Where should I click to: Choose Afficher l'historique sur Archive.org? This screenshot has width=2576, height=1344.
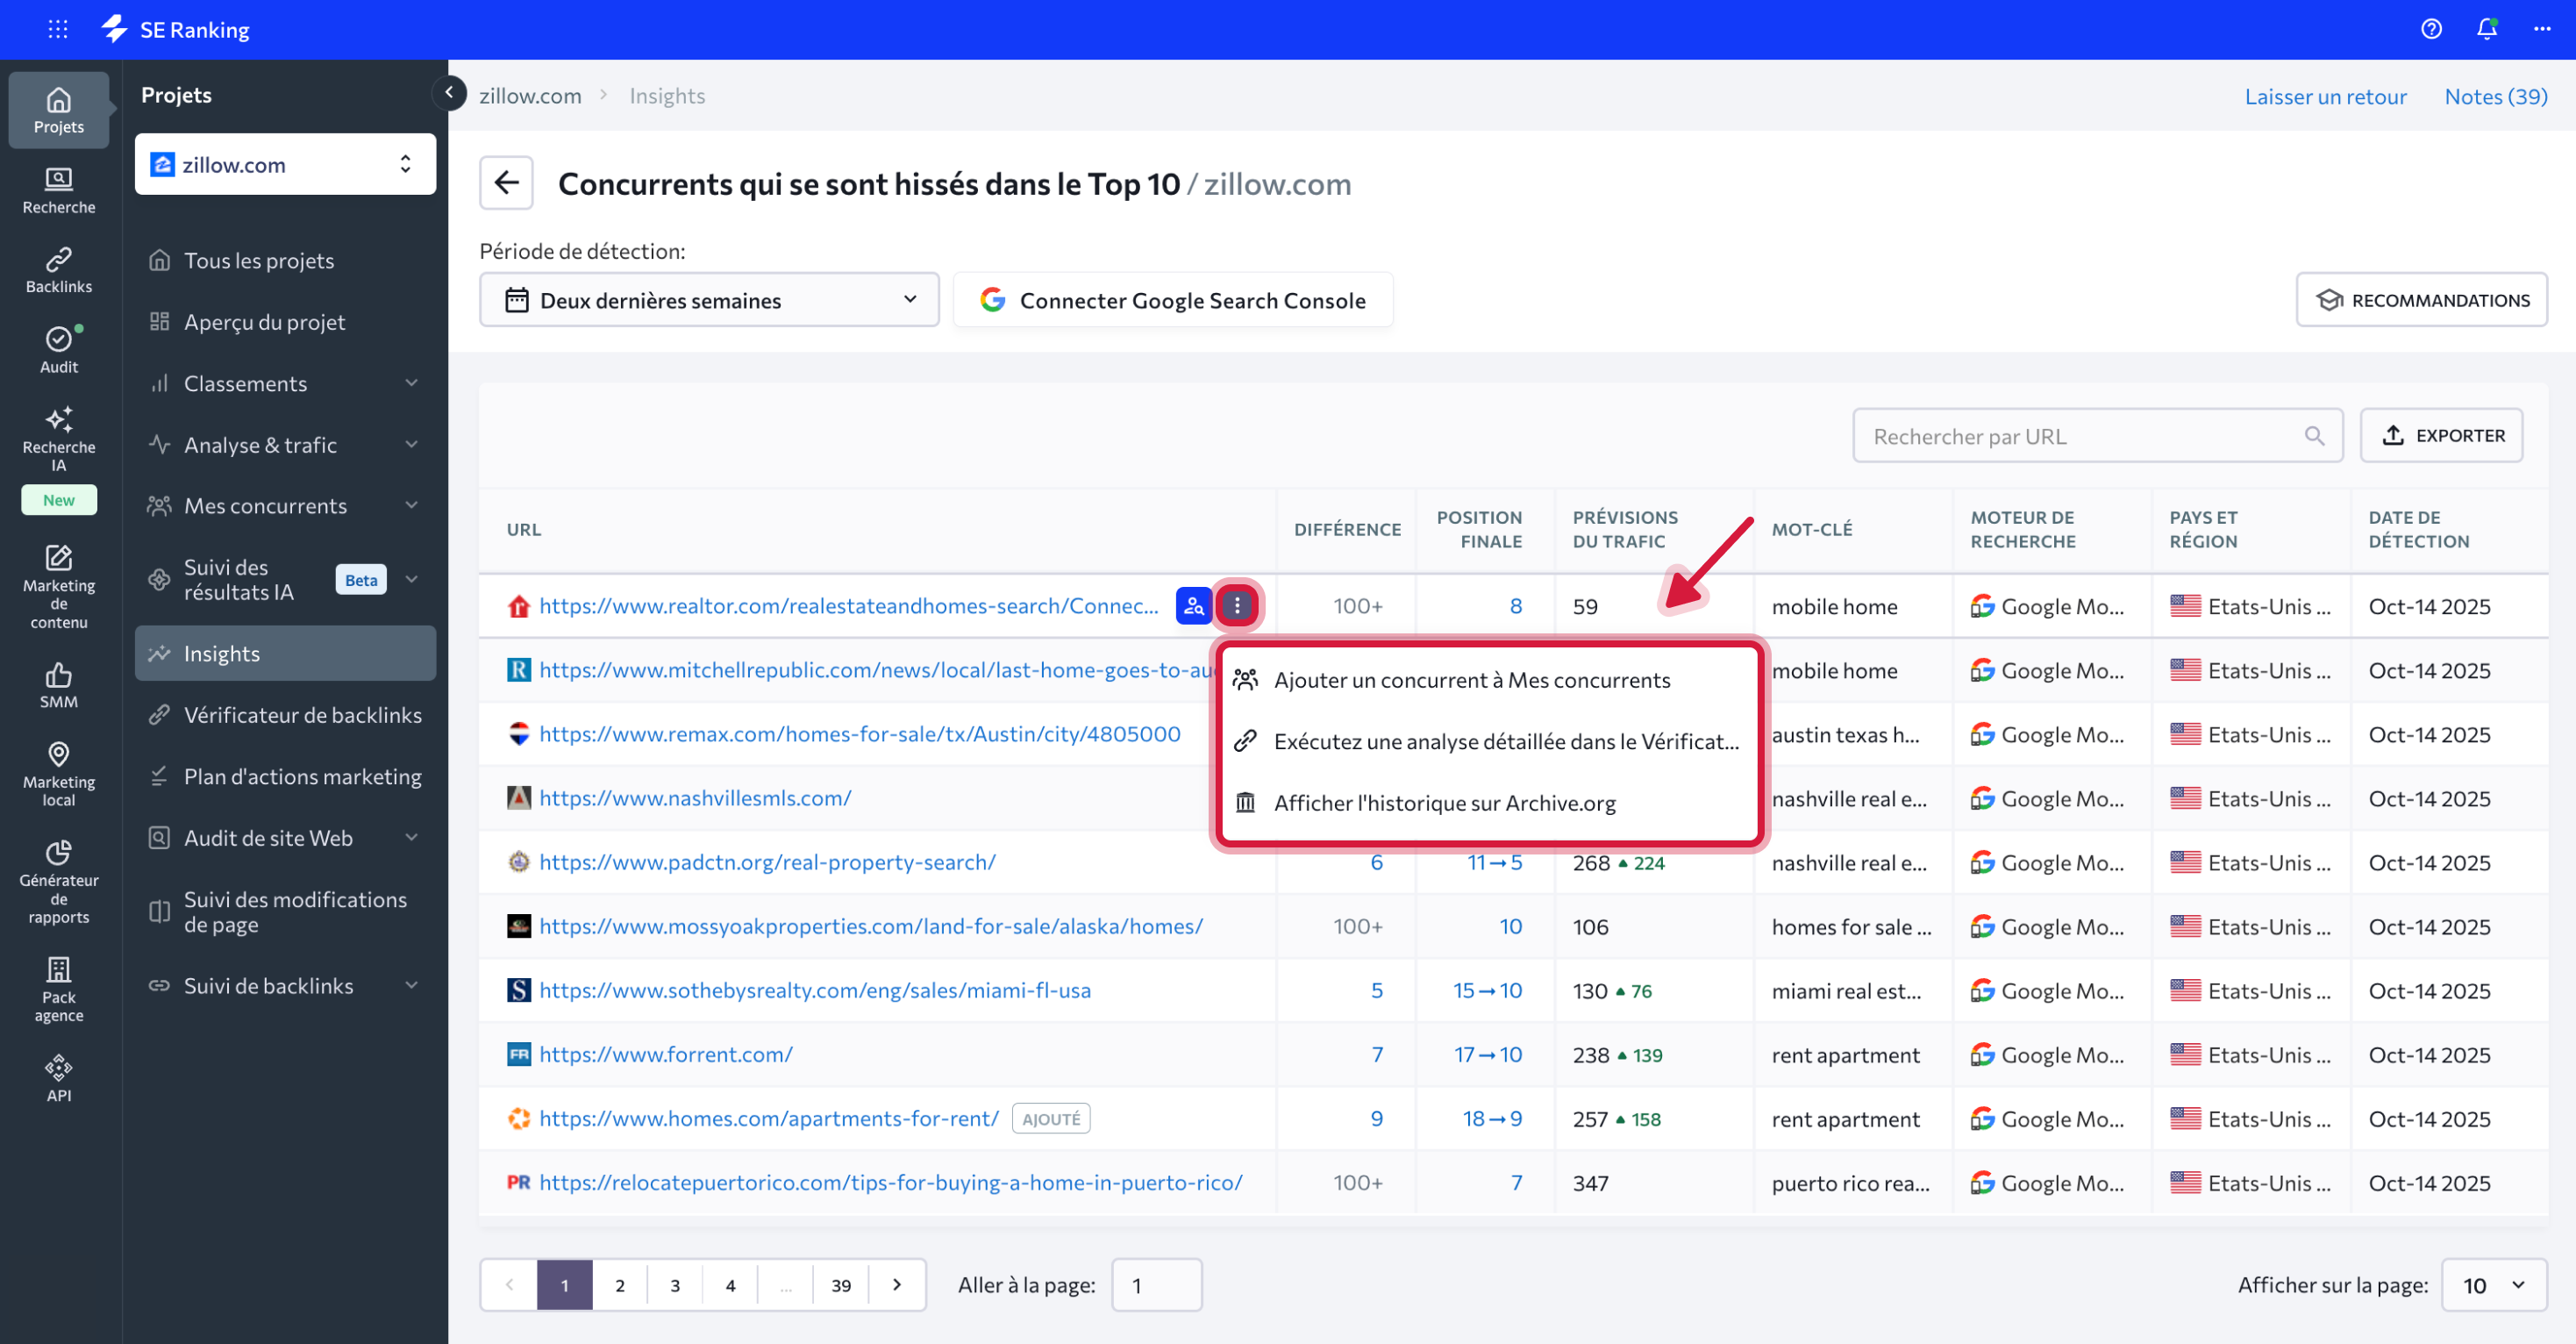point(1444,803)
